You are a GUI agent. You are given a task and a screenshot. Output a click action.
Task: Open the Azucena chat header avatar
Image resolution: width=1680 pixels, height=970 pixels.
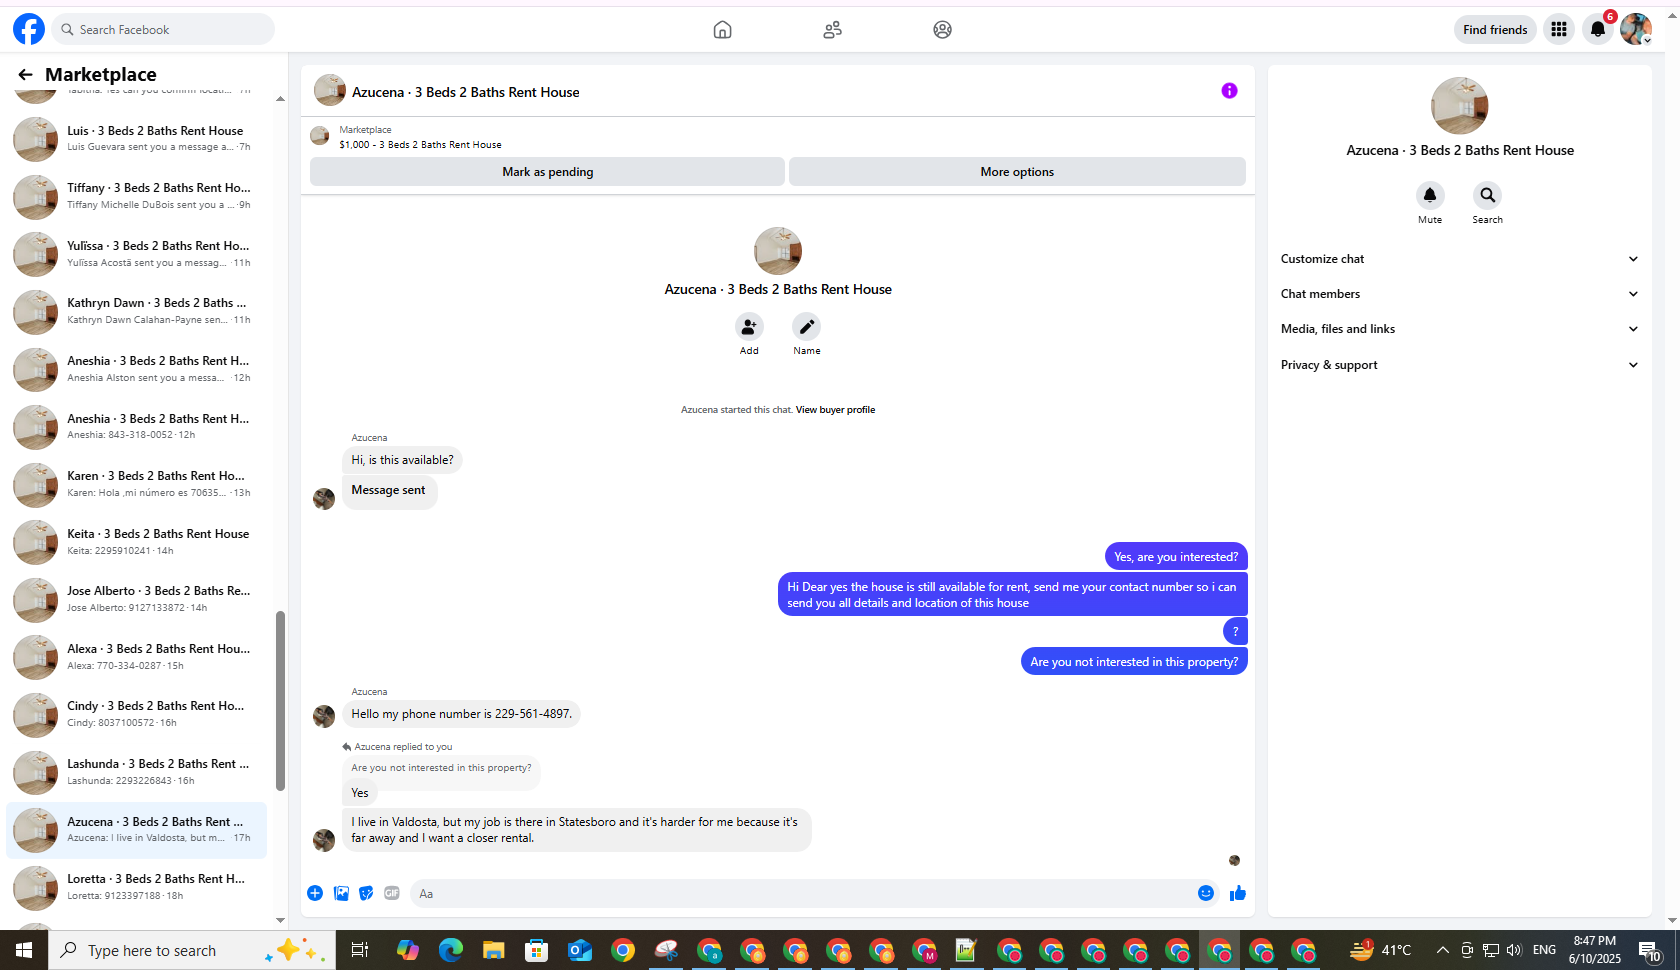(x=330, y=91)
